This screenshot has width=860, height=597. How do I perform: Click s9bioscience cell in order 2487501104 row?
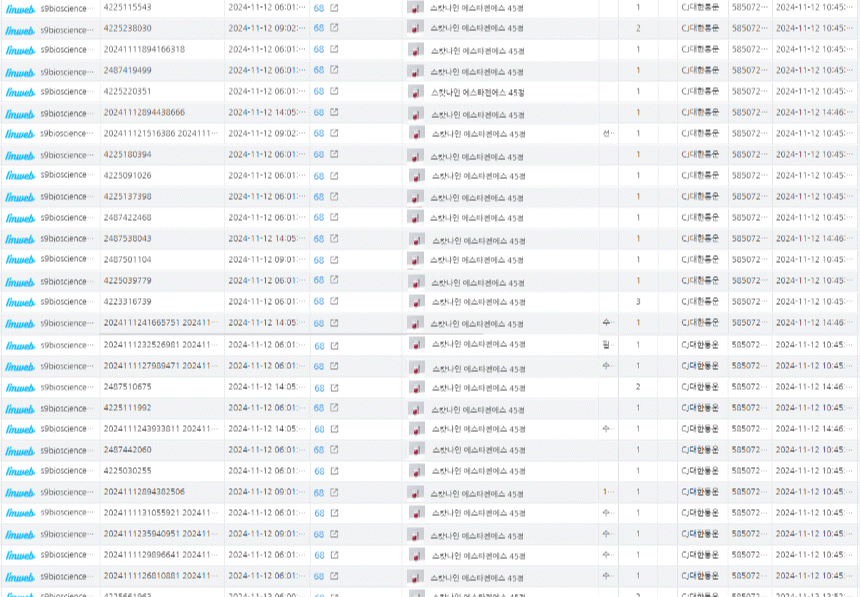click(x=66, y=259)
